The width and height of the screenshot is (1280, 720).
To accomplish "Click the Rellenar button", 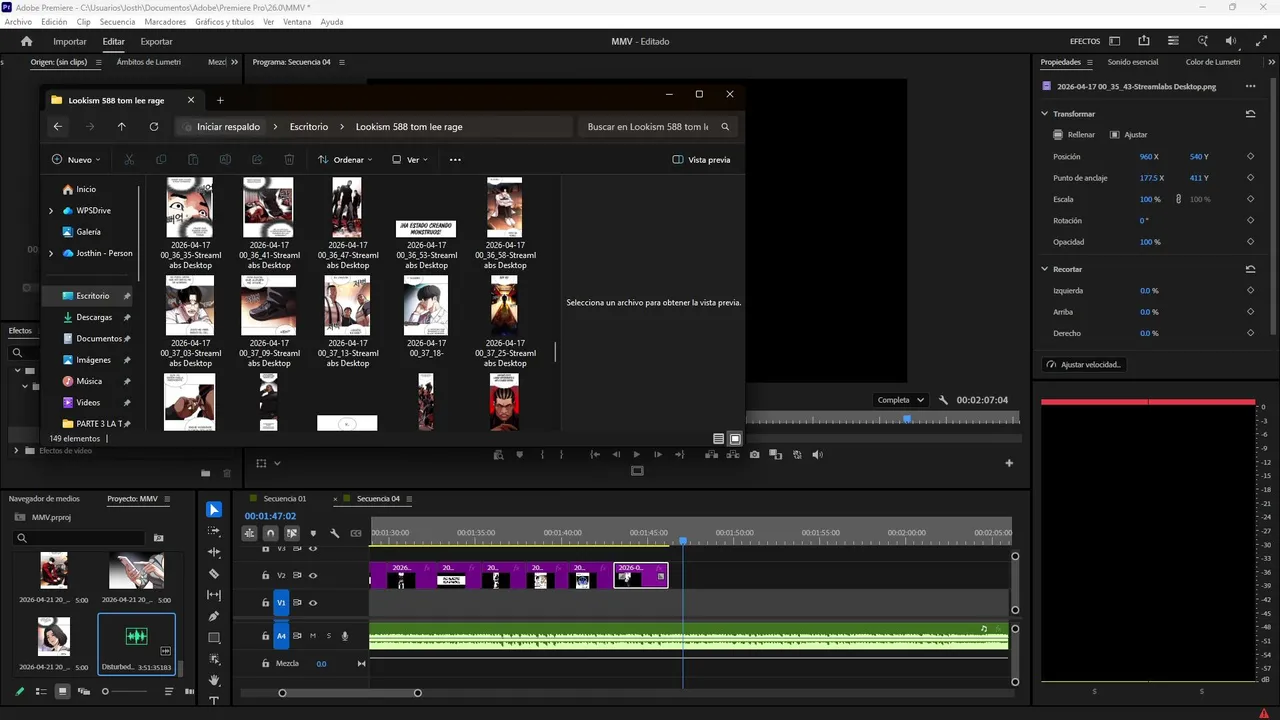I will tap(1074, 135).
